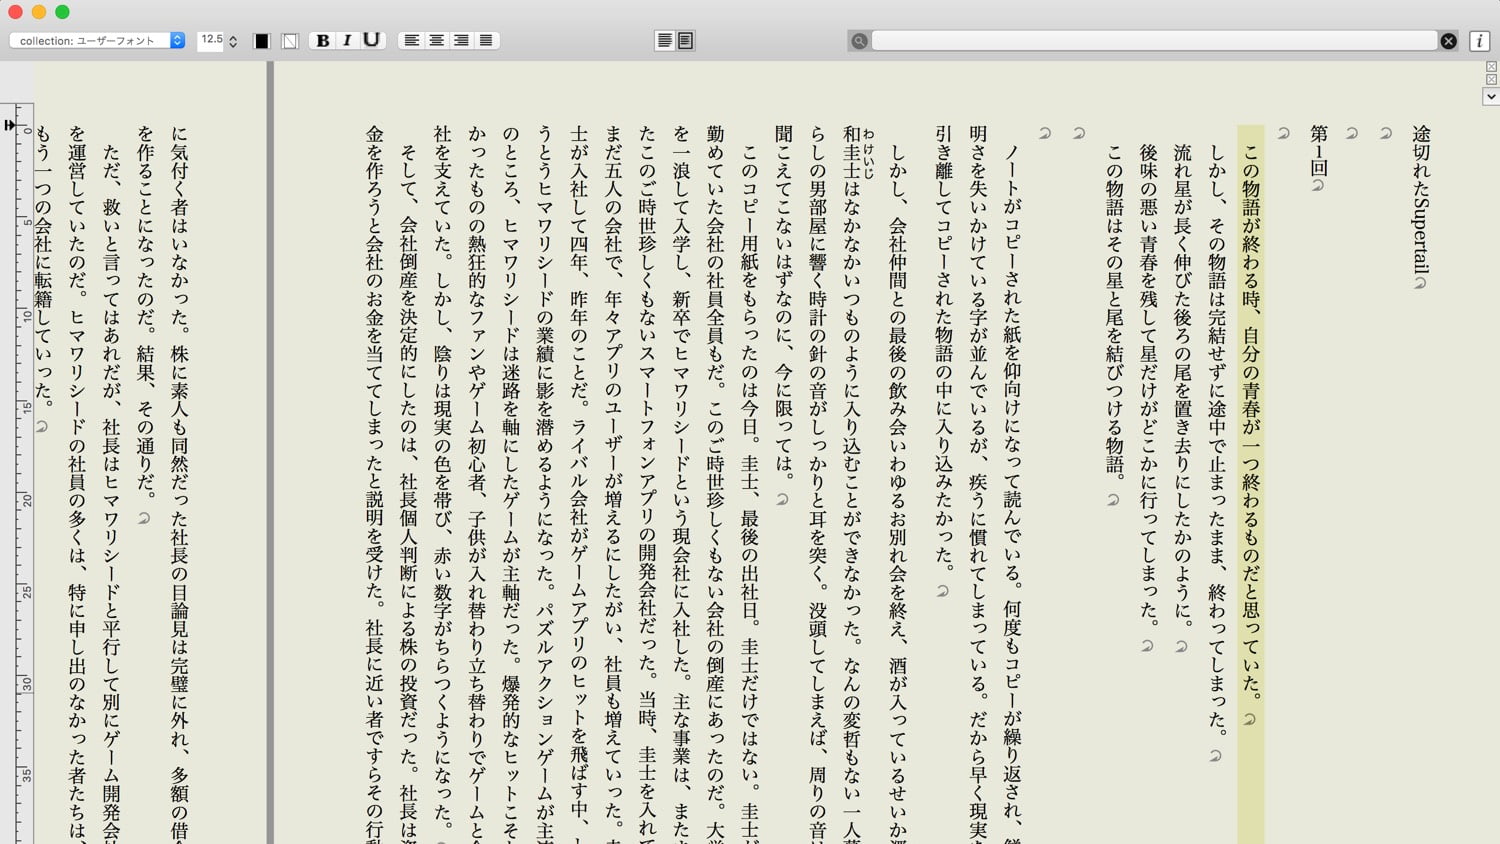Click the line starting かったものの熱狂的なファン
This screenshot has width=1500, height=844.
pyautogui.click(x=477, y=484)
